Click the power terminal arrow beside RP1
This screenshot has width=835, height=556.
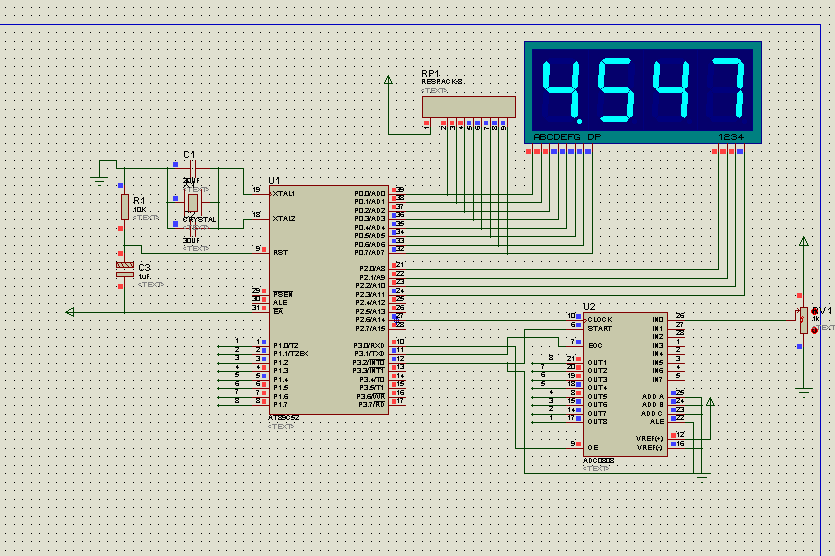[x=388, y=80]
